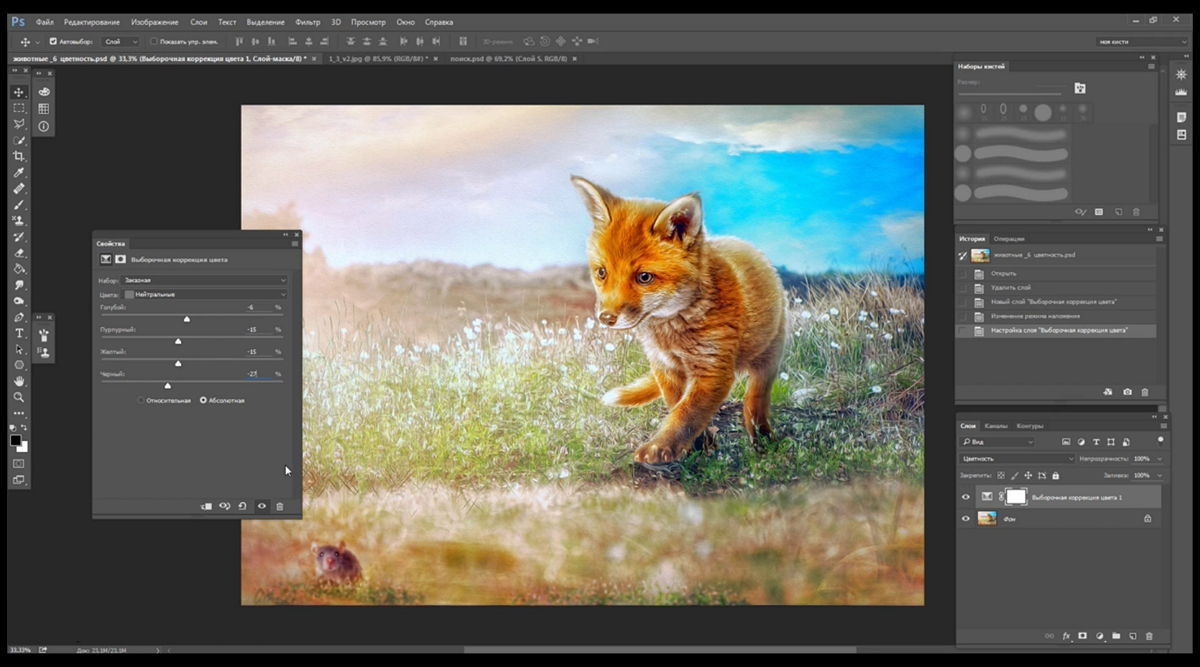Toggle layer visibility eye in Properties panel
Viewport: 1200px width, 667px height.
click(262, 506)
